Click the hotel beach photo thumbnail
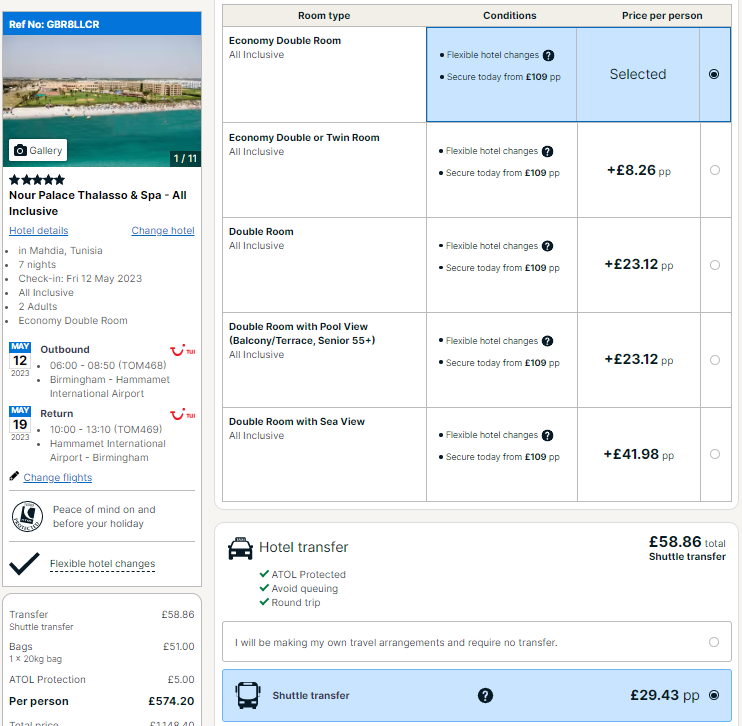The image size is (742, 726). pyautogui.click(x=102, y=101)
